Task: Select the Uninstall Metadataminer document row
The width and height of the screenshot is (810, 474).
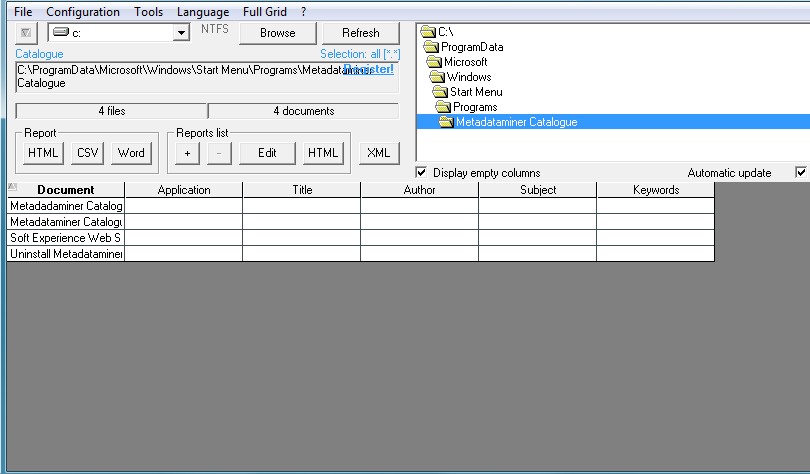Action: [x=66, y=254]
